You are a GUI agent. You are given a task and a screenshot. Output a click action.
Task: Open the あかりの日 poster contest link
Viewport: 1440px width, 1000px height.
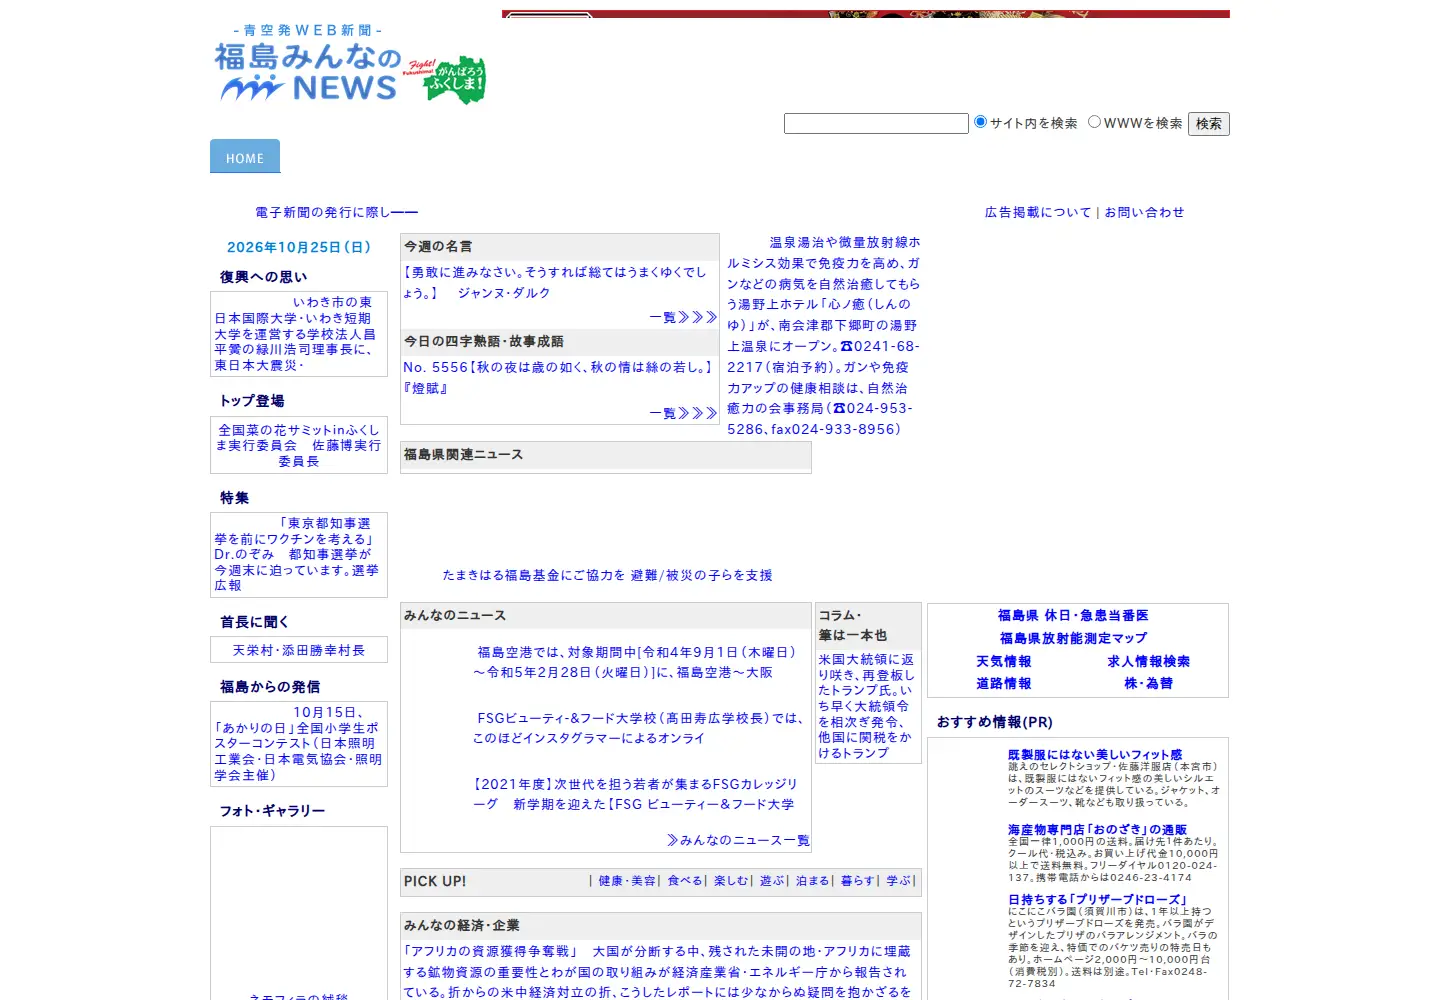point(299,744)
